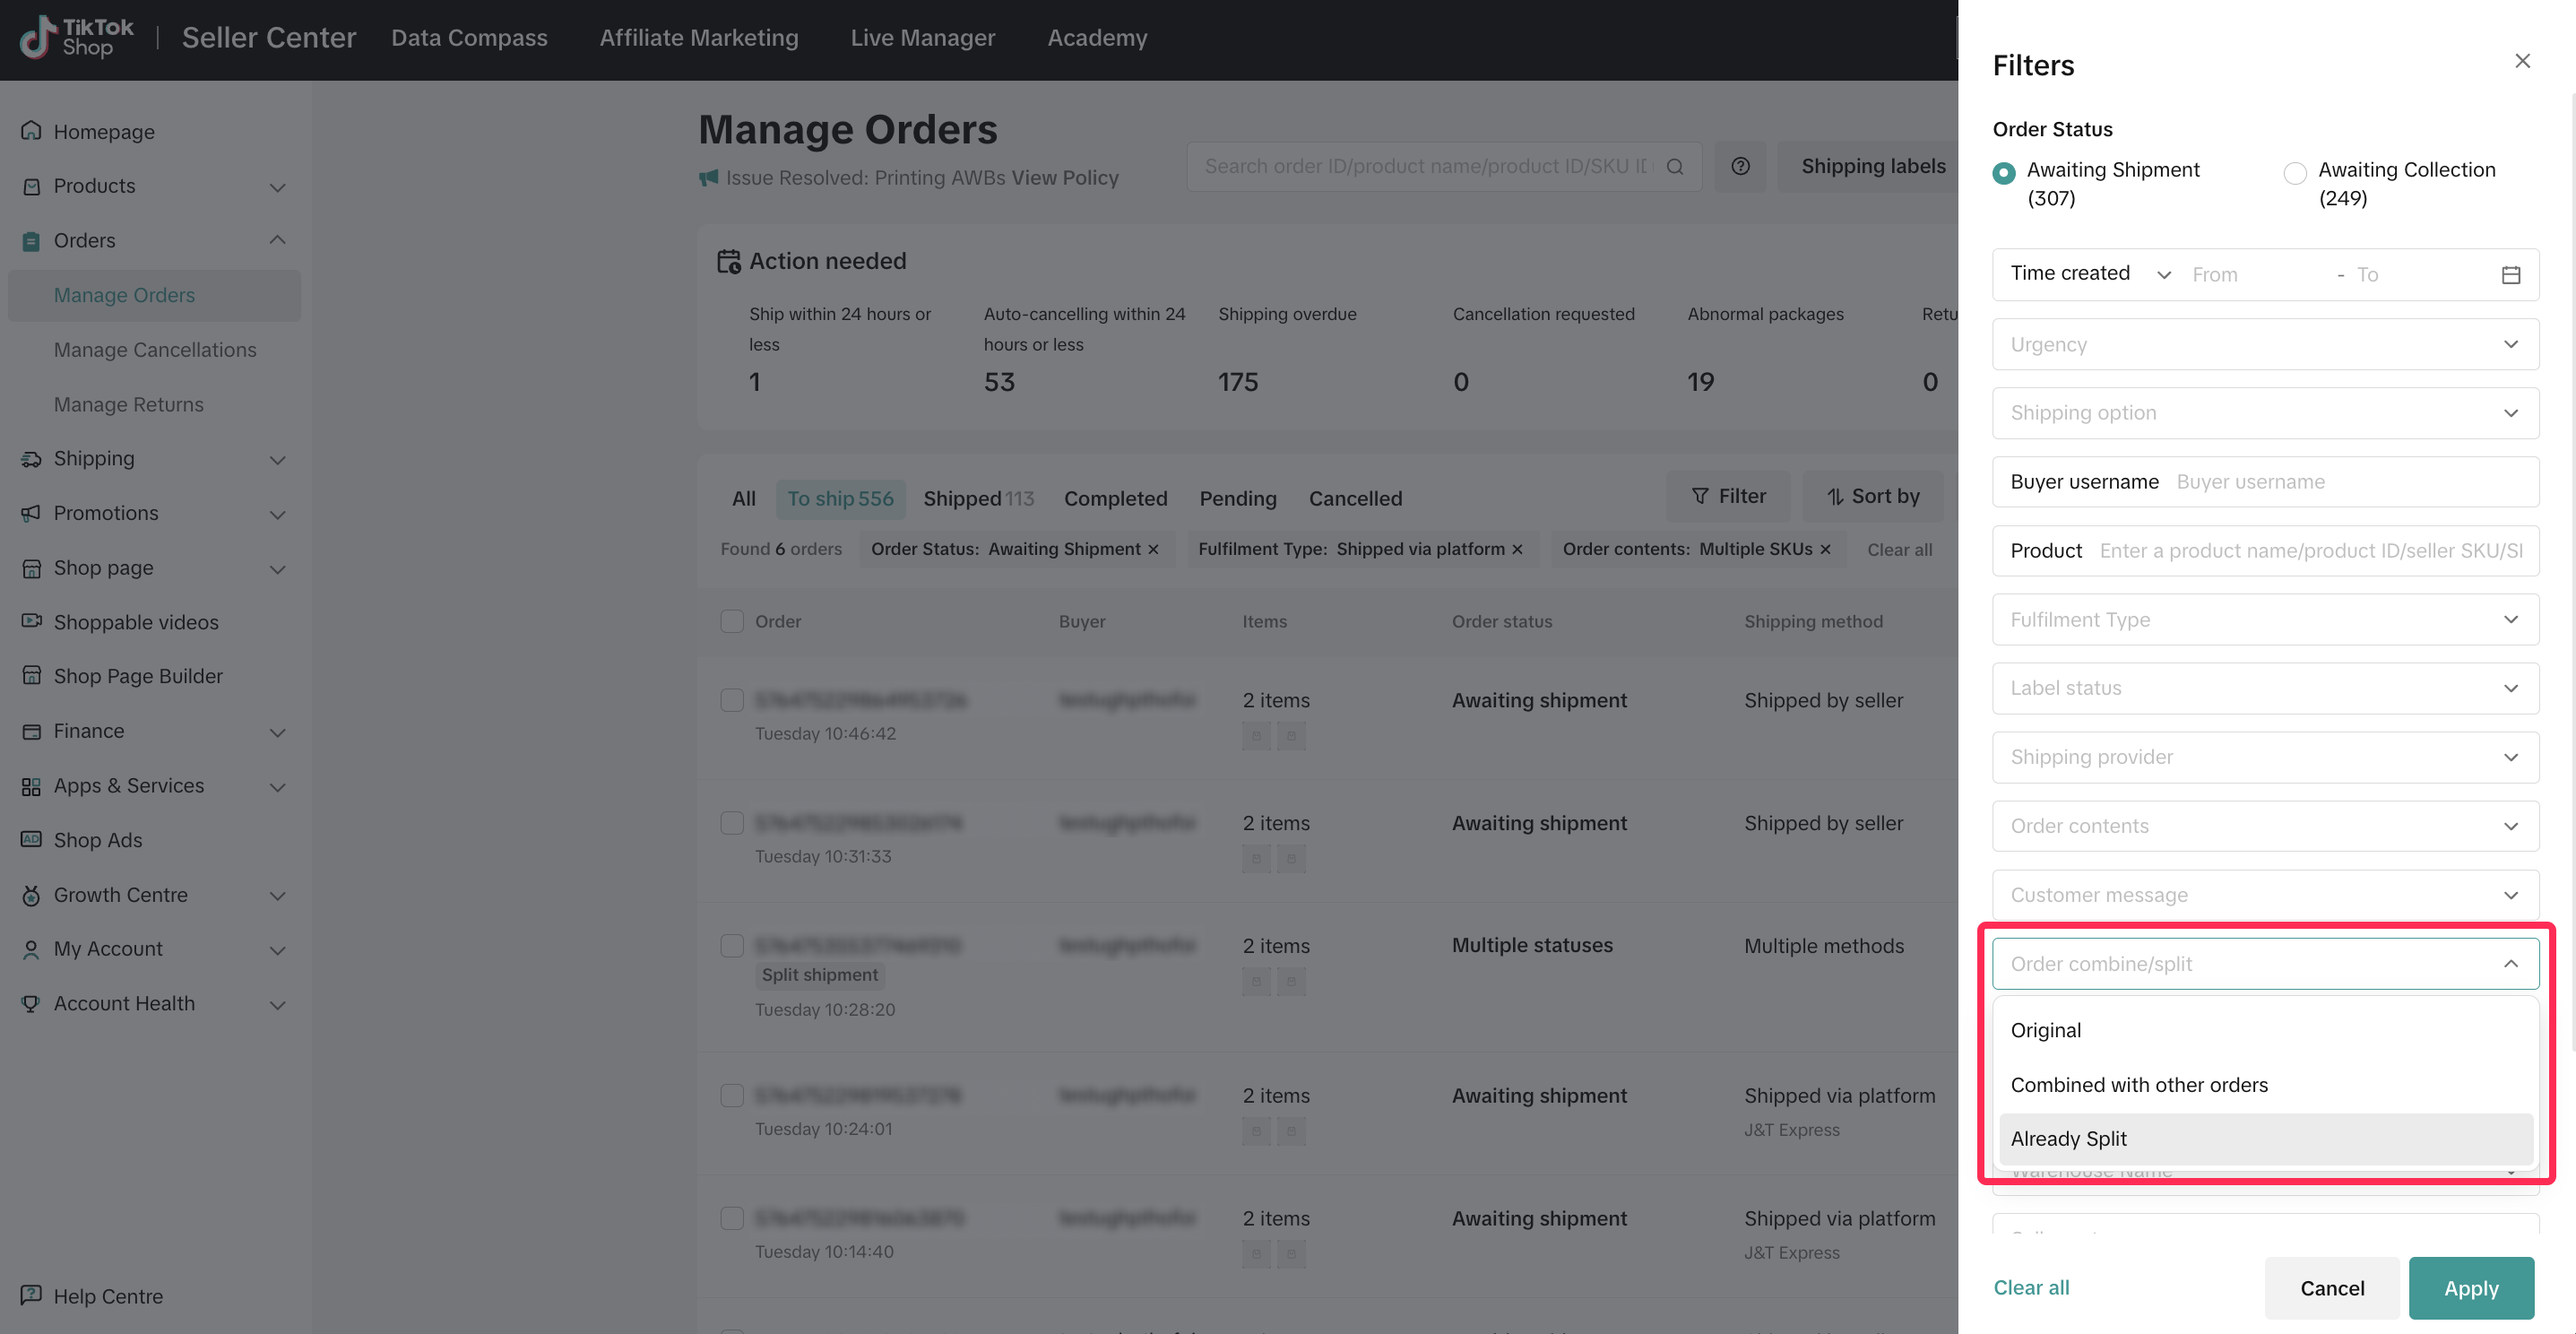Click the Apply button
The height and width of the screenshot is (1334, 2576).
pyautogui.click(x=2470, y=1287)
